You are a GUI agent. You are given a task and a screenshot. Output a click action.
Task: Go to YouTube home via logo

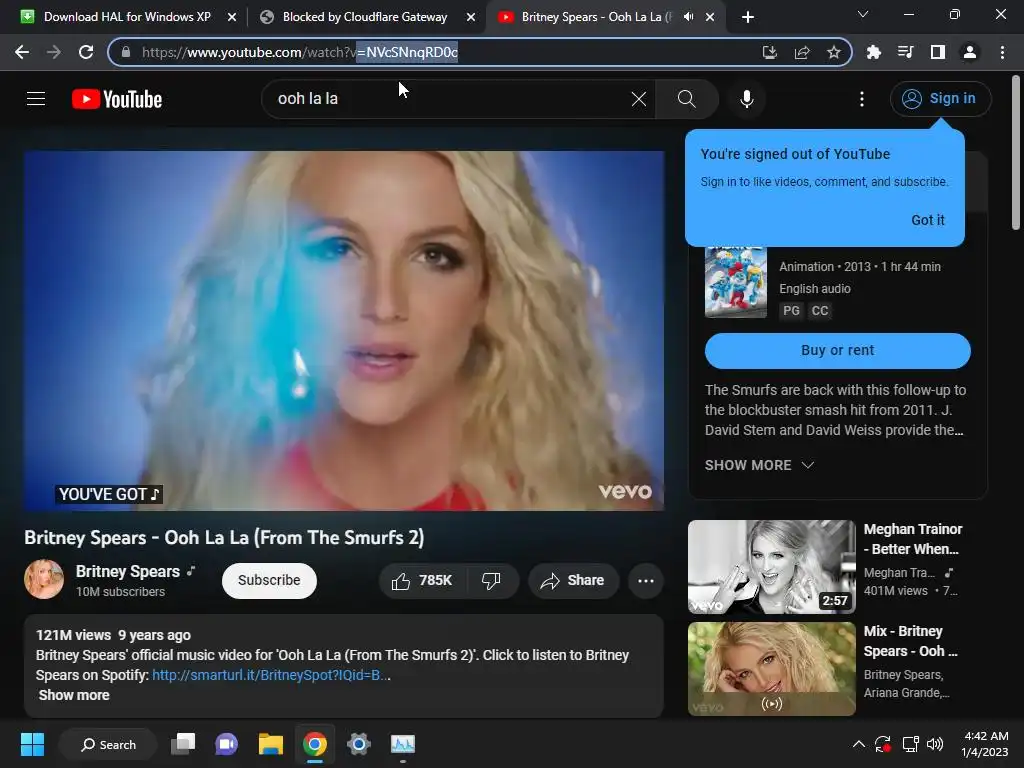pos(117,99)
